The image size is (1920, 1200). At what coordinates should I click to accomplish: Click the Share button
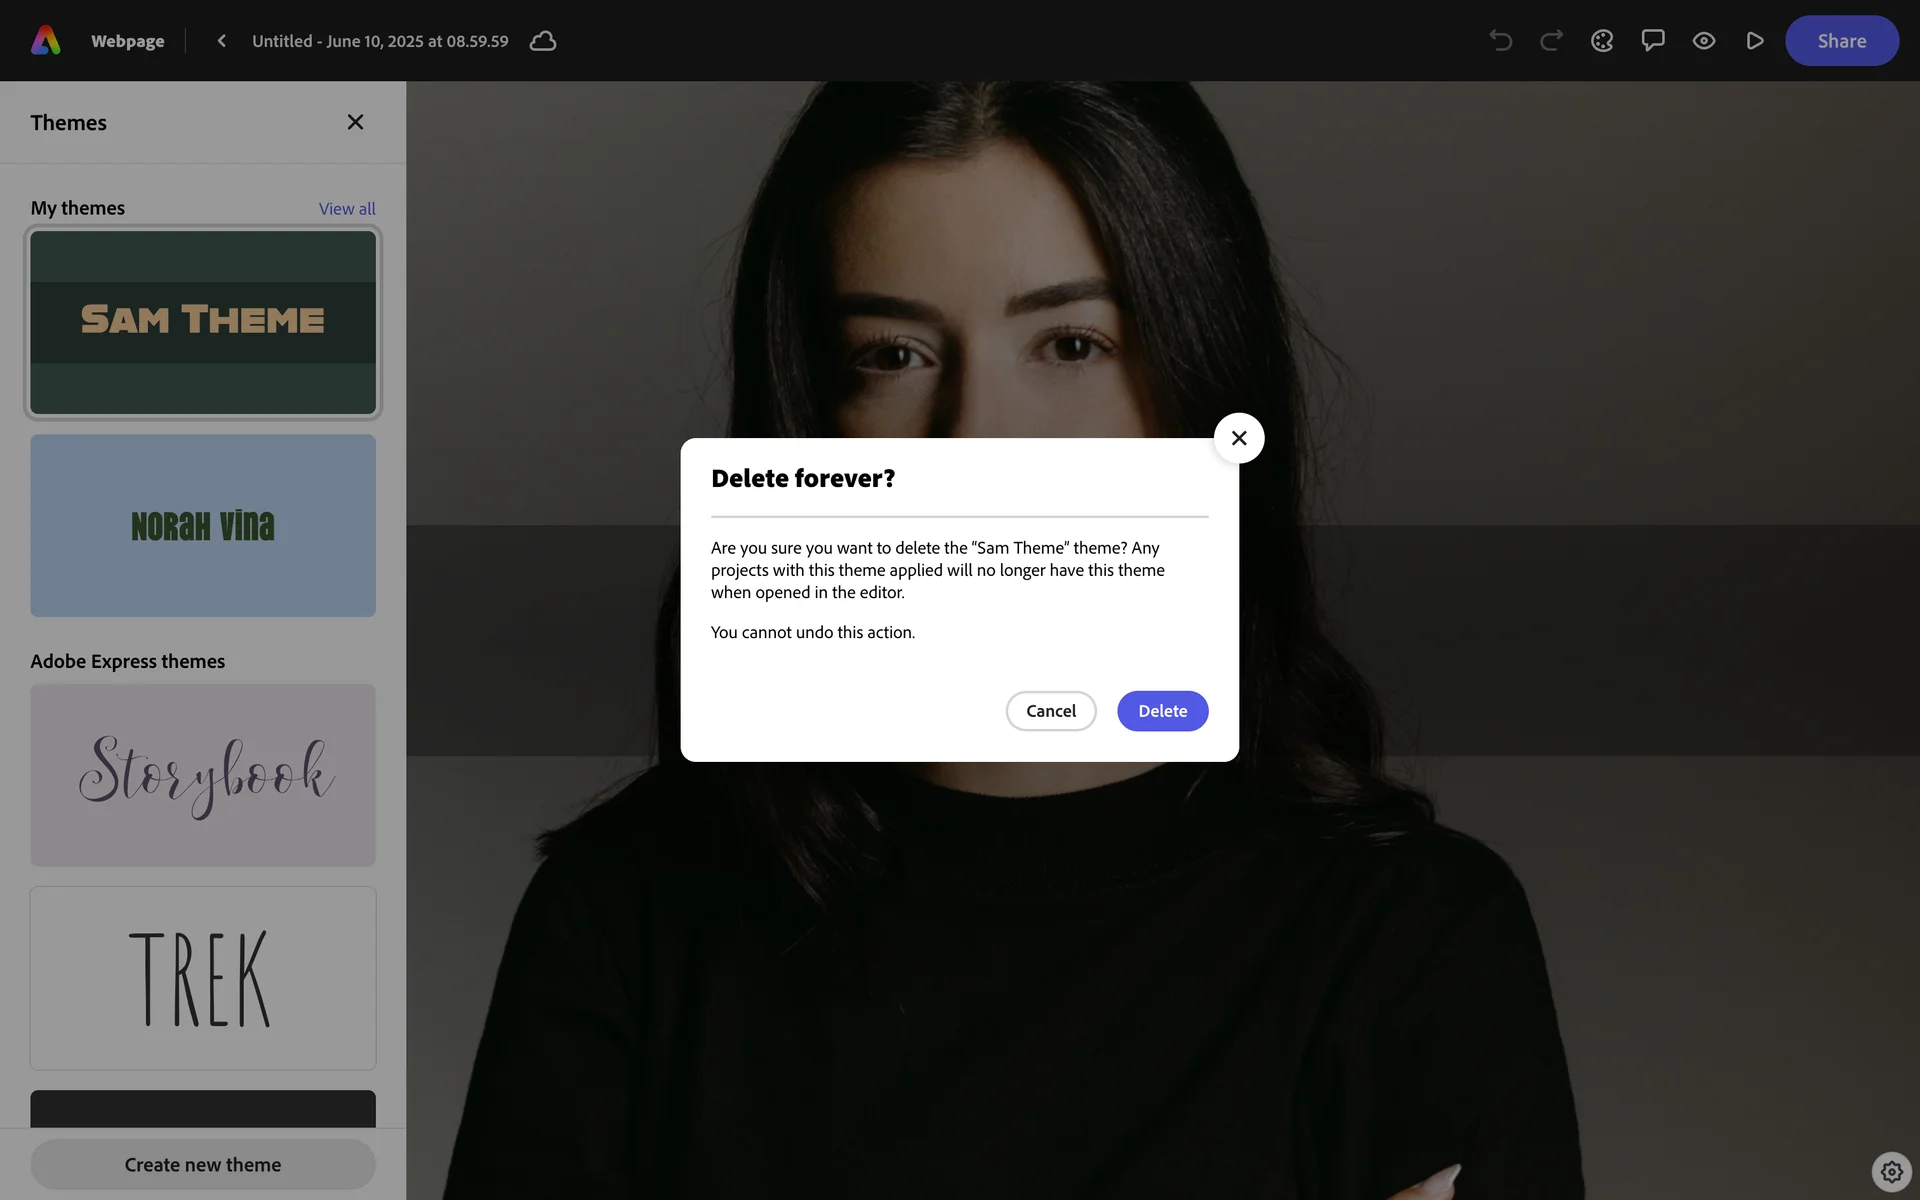click(x=1841, y=41)
